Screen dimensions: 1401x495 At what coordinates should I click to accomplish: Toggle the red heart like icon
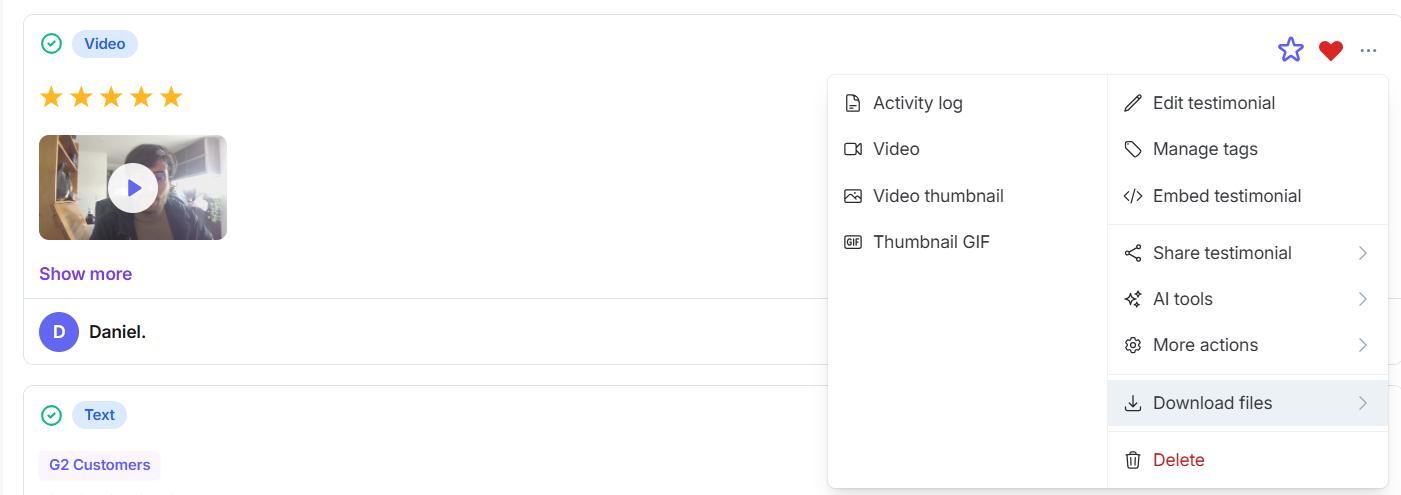(x=1330, y=50)
